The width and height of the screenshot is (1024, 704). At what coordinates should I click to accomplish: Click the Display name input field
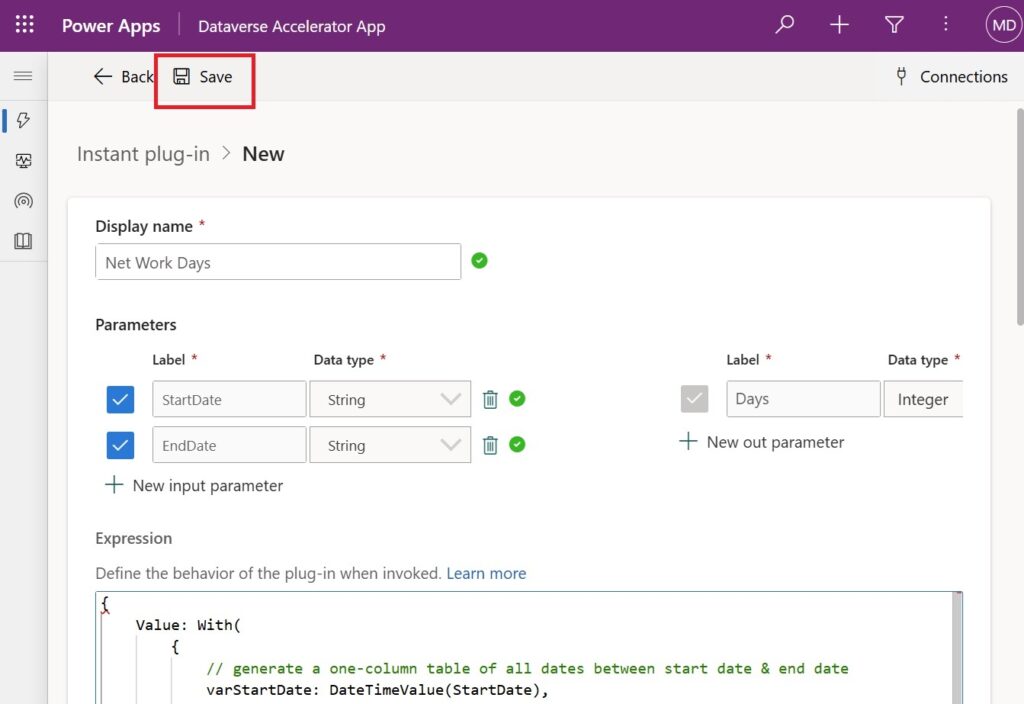277,261
